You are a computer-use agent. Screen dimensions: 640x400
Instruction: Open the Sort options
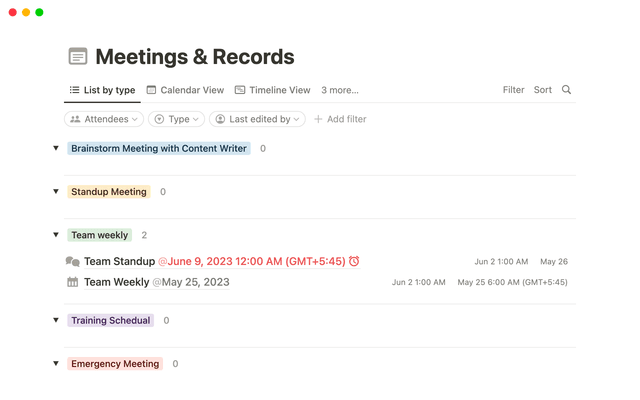coord(542,90)
